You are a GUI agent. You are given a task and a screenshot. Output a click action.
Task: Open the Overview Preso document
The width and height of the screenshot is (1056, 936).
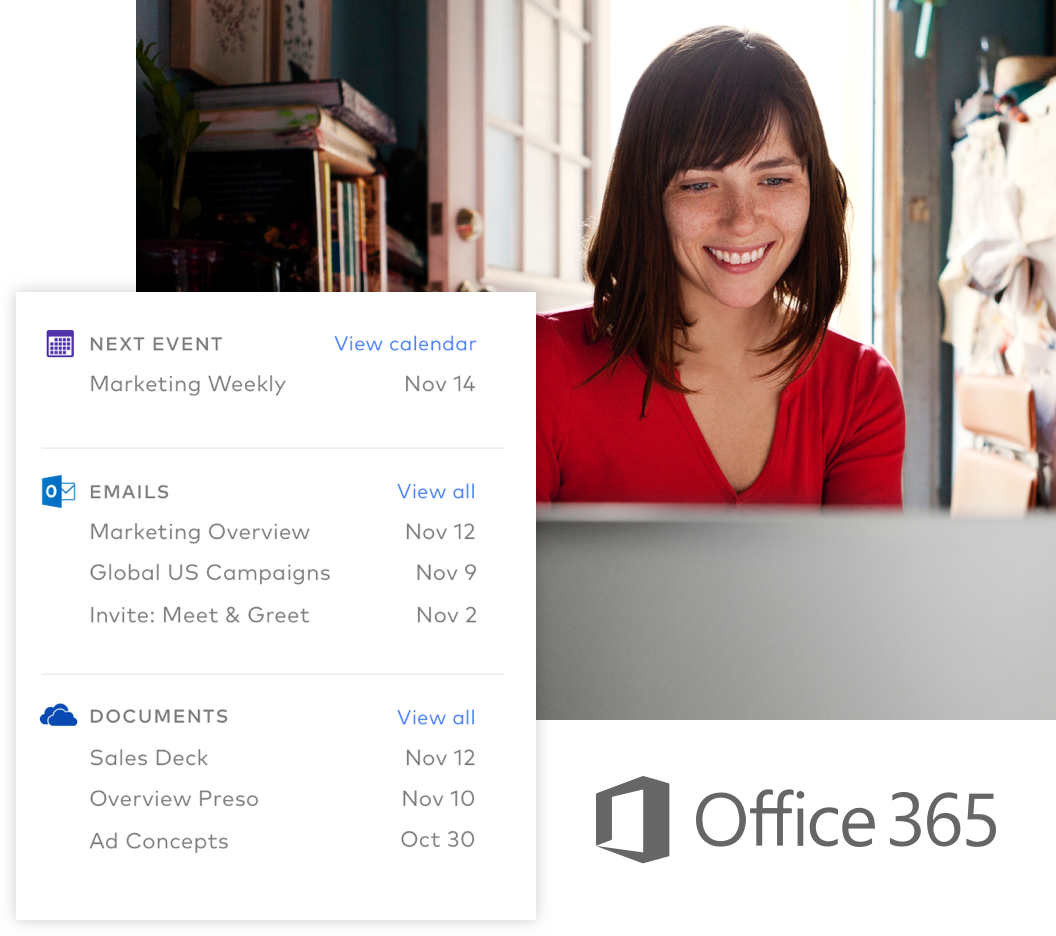[174, 799]
